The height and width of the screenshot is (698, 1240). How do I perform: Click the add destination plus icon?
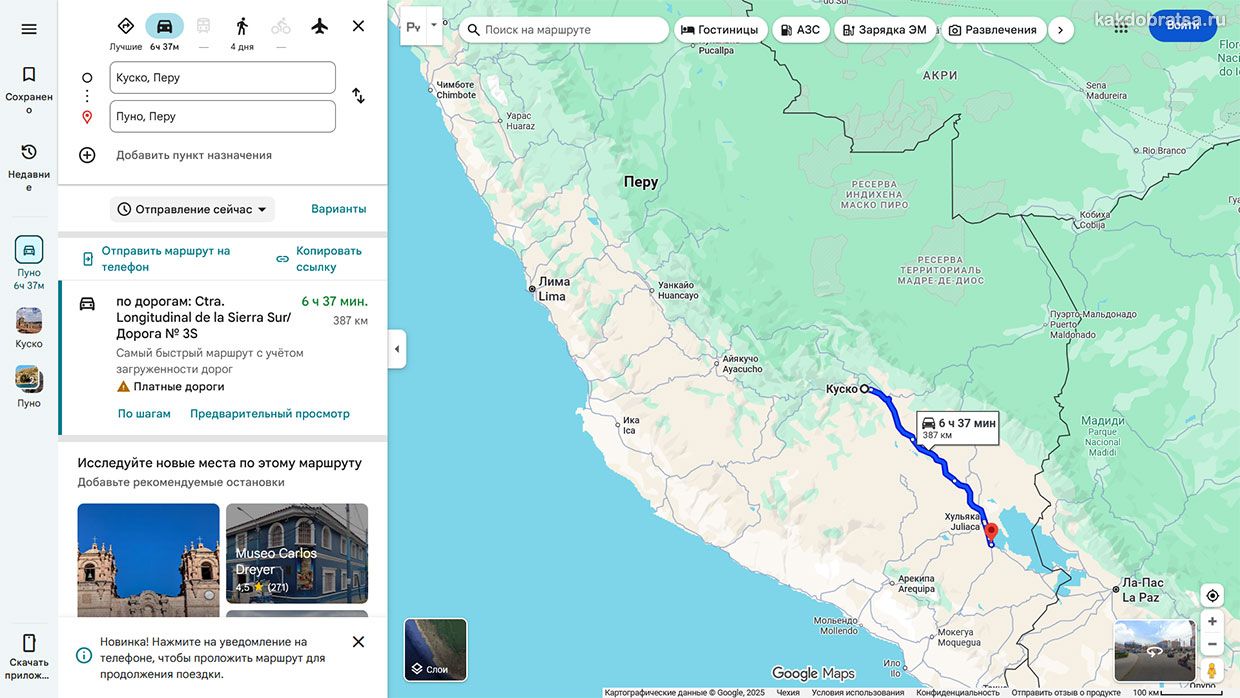87,155
